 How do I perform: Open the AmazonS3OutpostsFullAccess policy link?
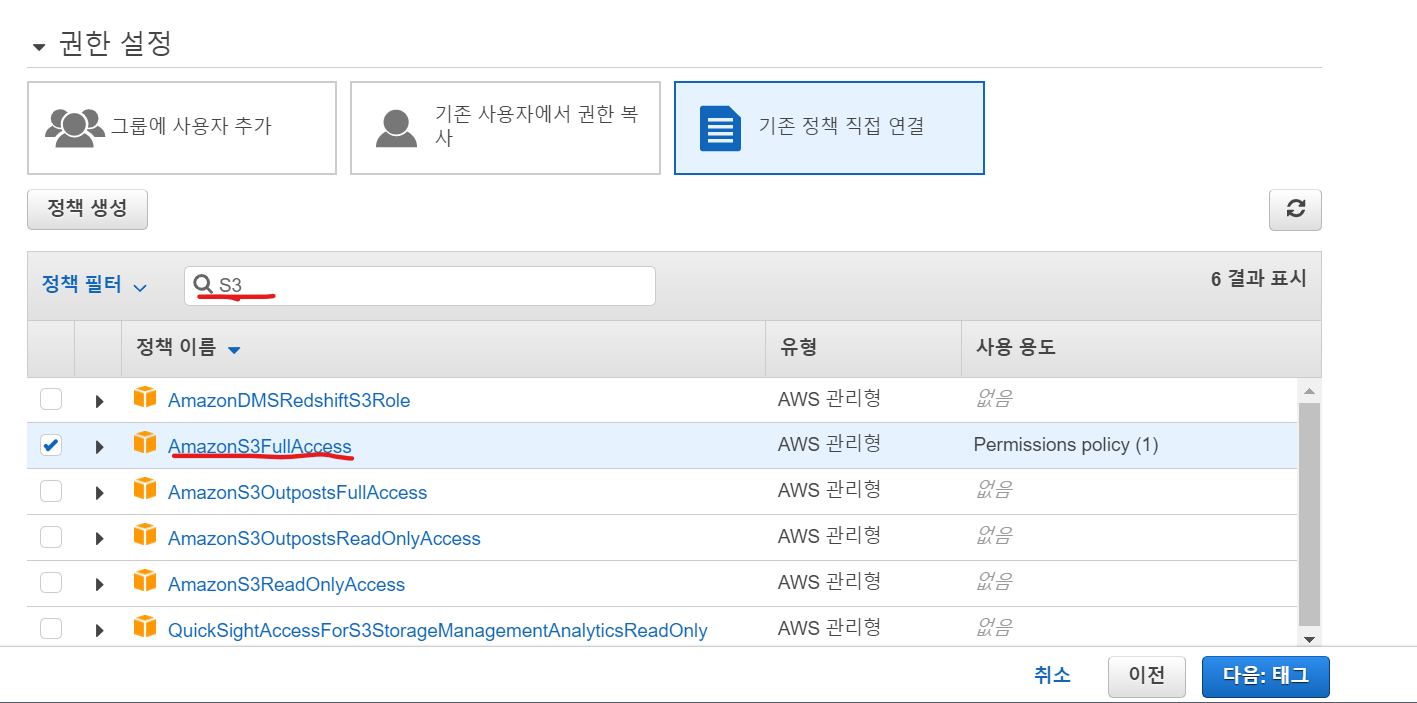[297, 492]
